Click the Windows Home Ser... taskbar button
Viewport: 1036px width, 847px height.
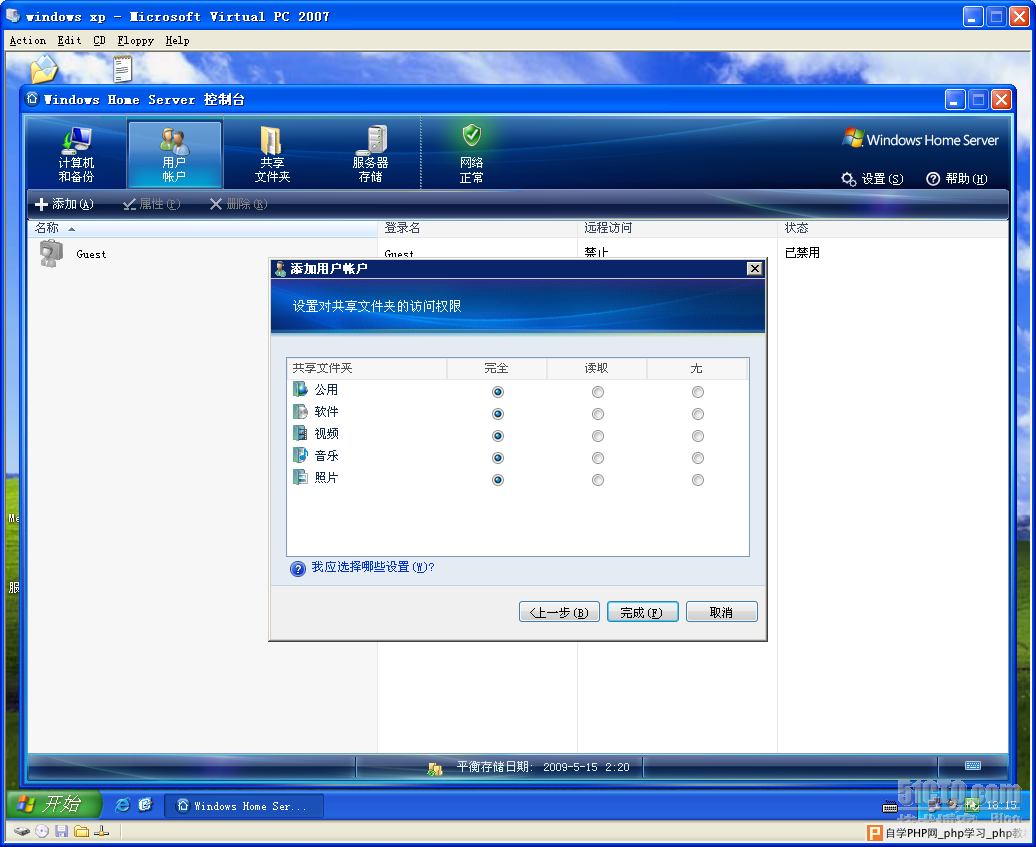(244, 806)
